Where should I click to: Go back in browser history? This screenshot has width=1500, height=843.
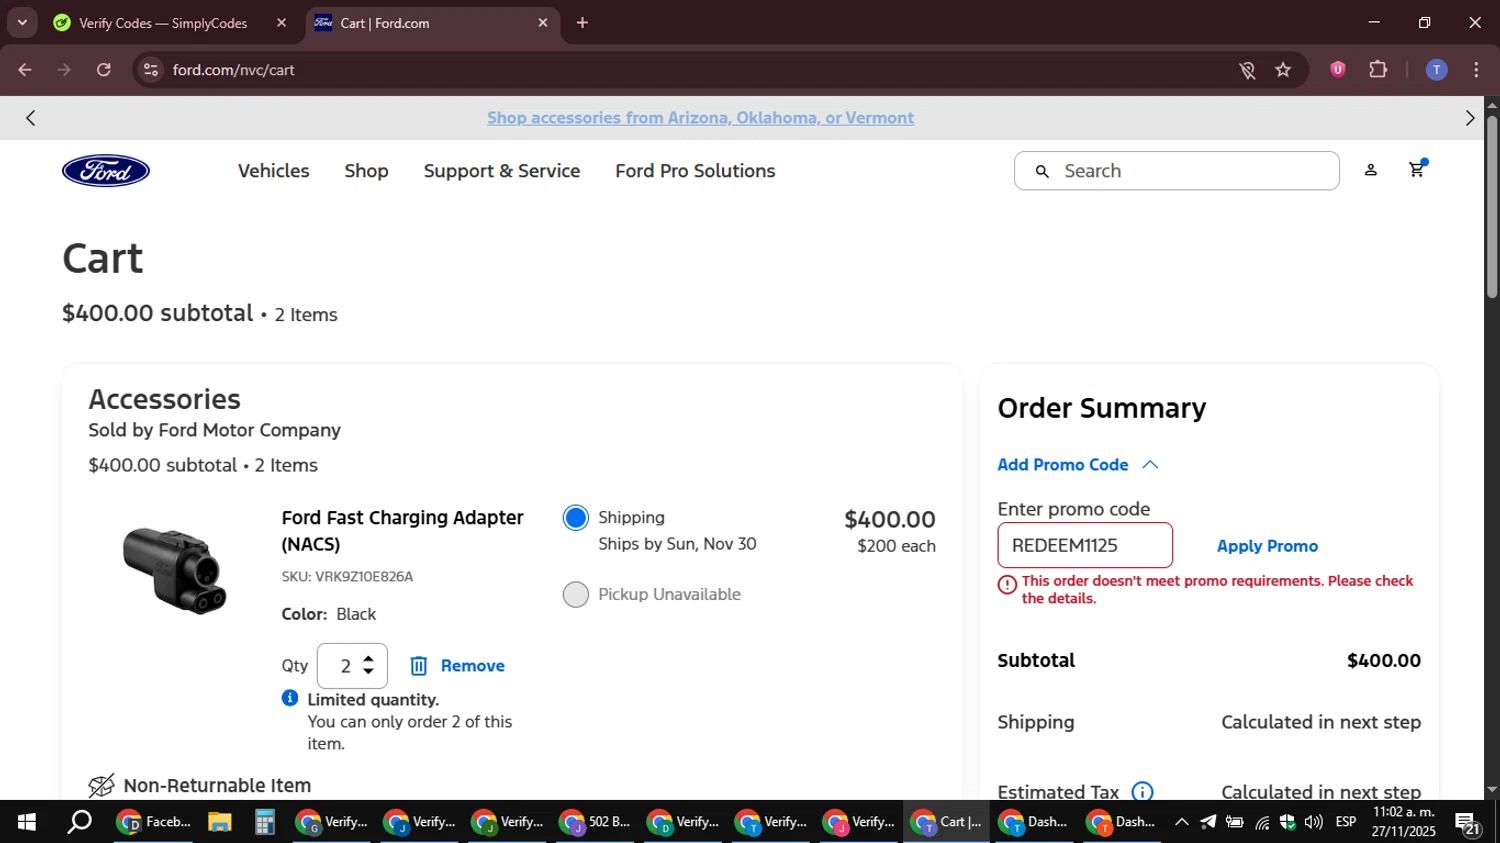click(x=25, y=70)
